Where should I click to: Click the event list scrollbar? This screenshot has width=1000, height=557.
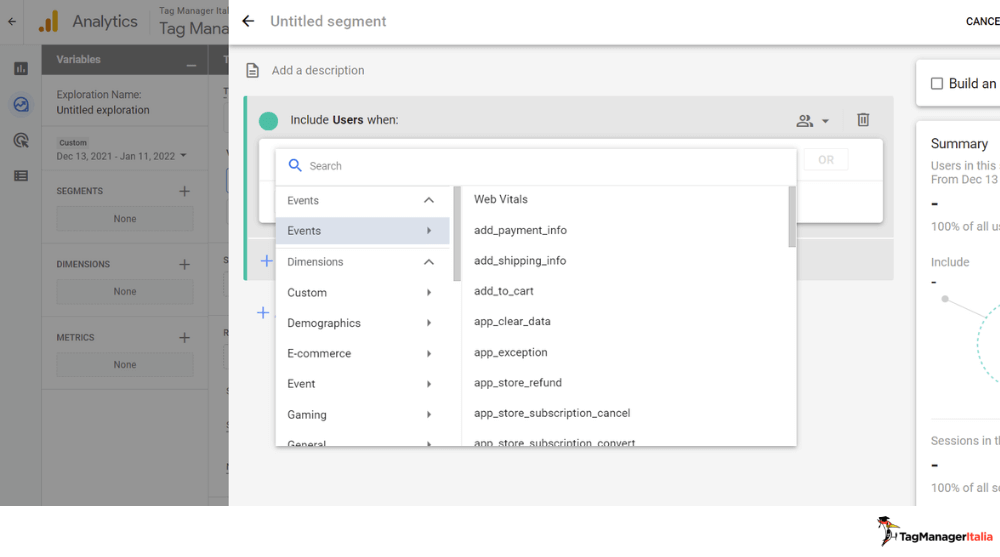[x=792, y=217]
